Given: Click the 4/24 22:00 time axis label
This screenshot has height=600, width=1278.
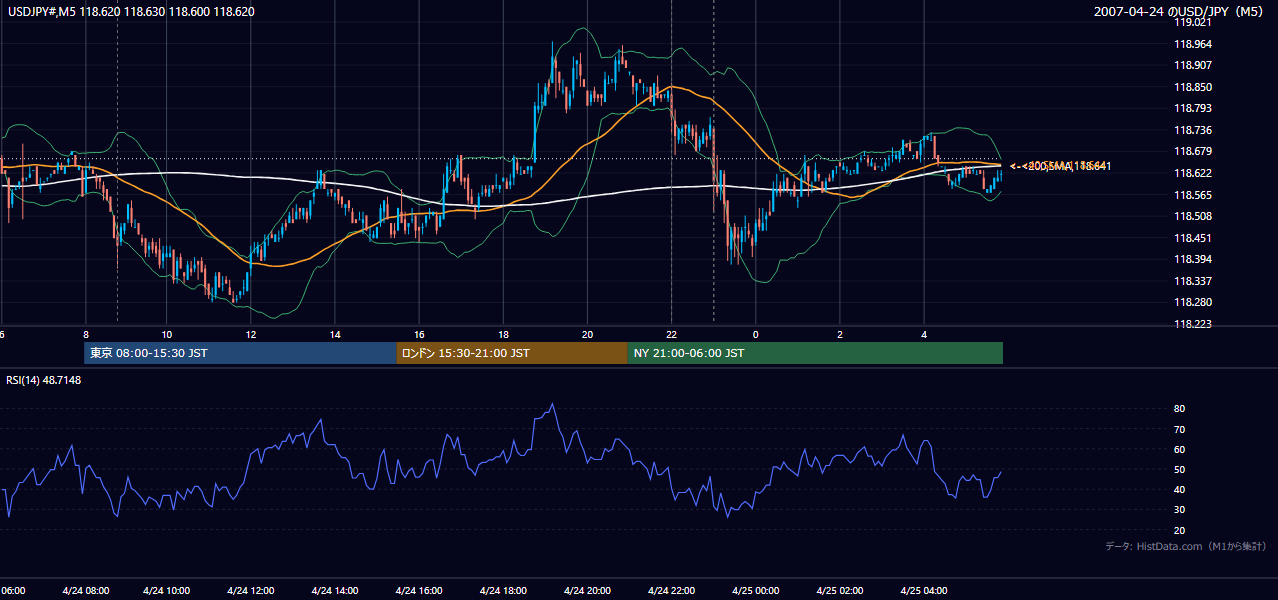Looking at the screenshot, I should coord(671,590).
